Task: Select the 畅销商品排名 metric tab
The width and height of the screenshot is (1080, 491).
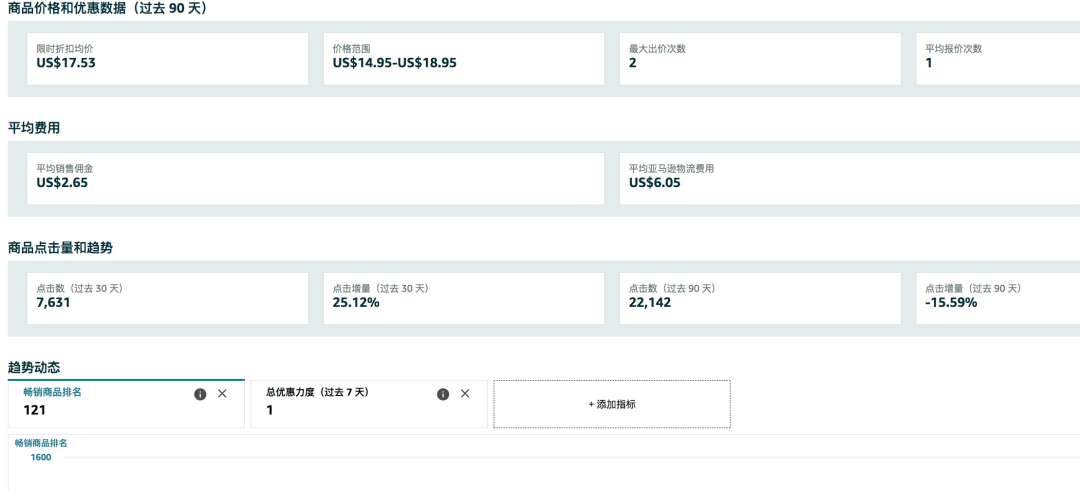Action: 126,404
